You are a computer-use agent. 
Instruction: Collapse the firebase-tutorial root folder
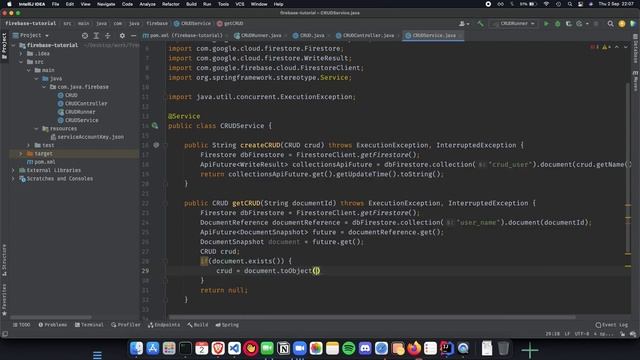13,45
